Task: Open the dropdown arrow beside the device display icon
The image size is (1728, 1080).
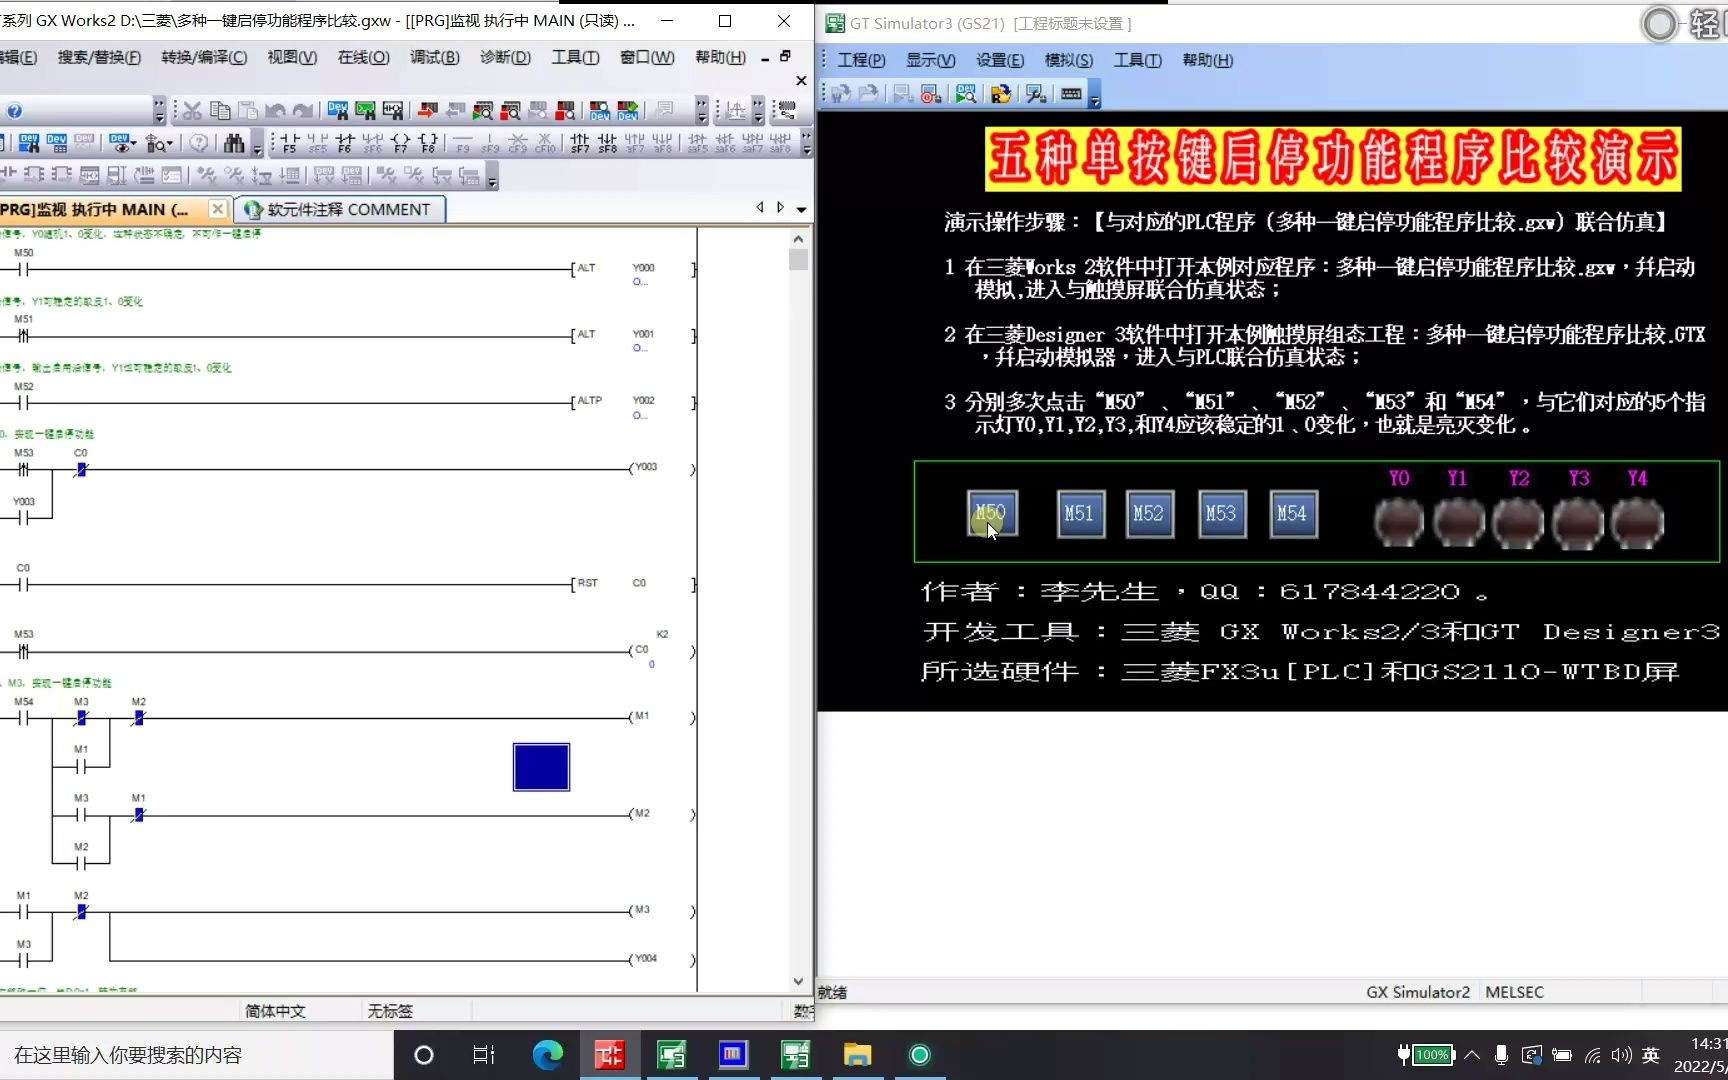Action: 134,144
